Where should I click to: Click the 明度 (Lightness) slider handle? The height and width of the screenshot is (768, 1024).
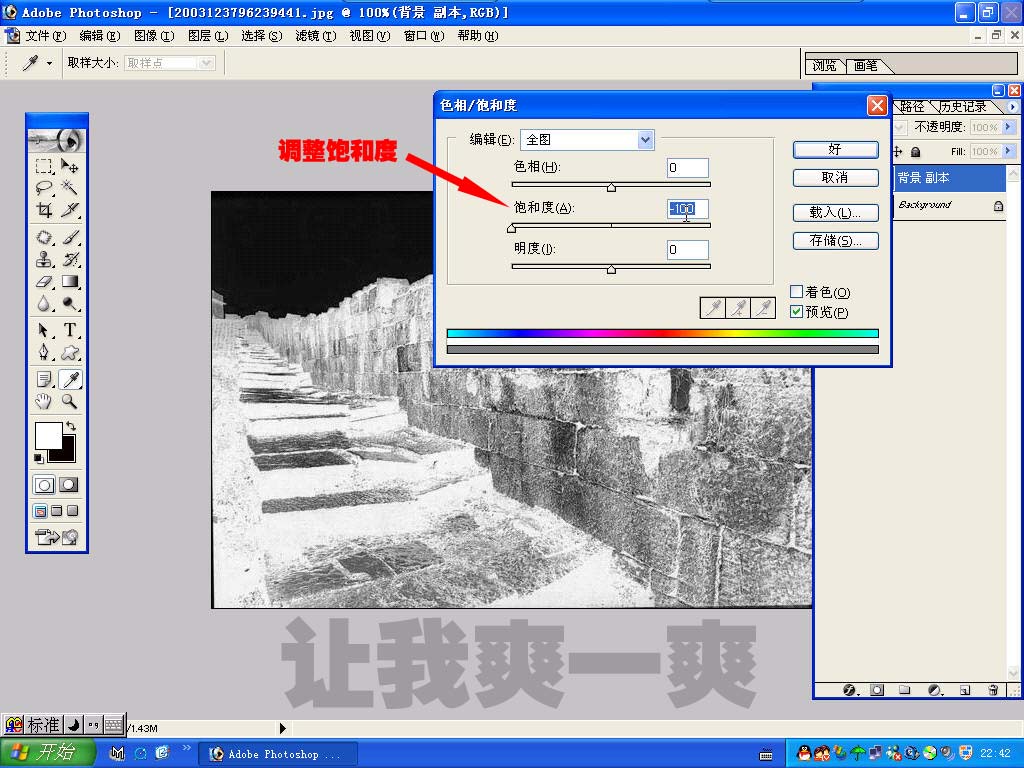(x=611, y=269)
